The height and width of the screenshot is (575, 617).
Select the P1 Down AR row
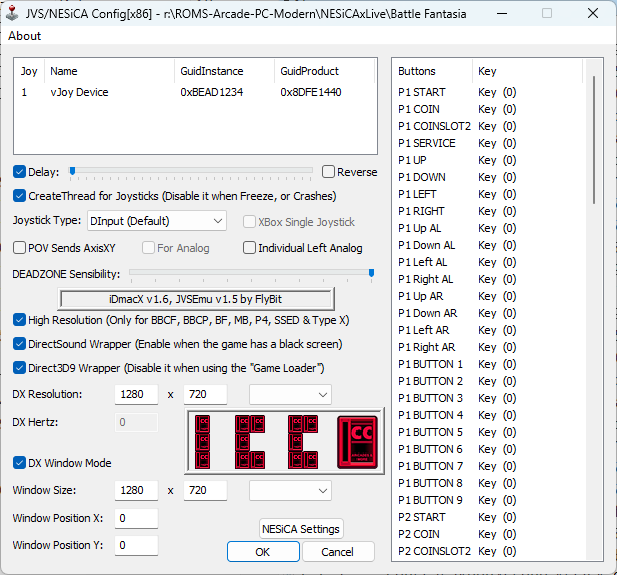pos(488,313)
